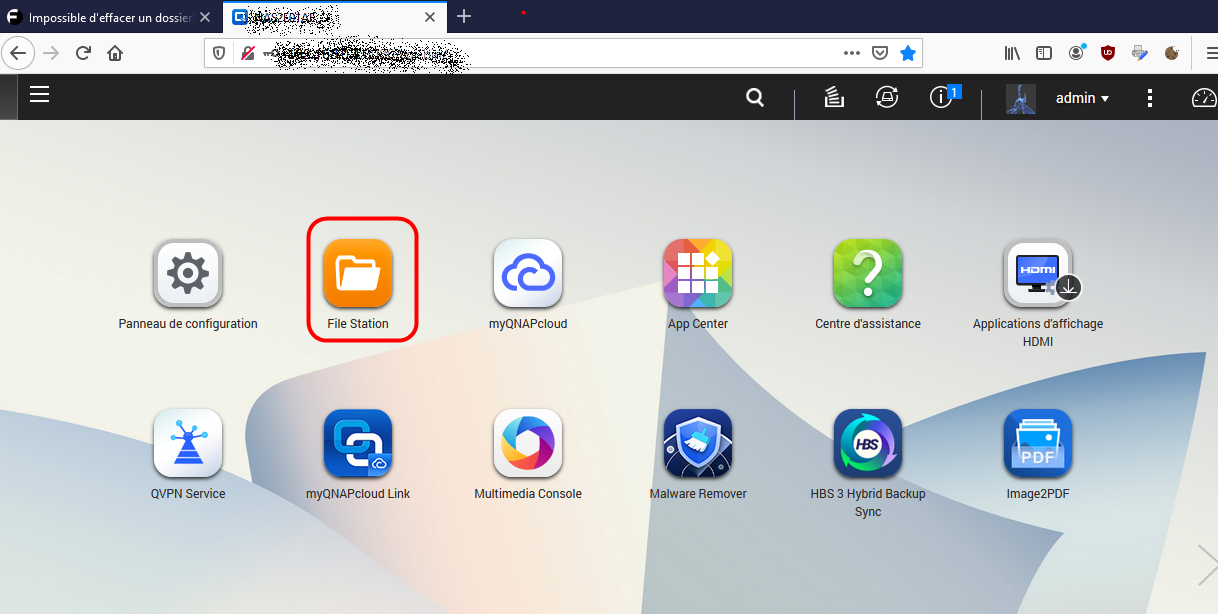This screenshot has width=1218, height=614.
Task: Open event notifications info icon
Action: pyautogui.click(x=940, y=97)
